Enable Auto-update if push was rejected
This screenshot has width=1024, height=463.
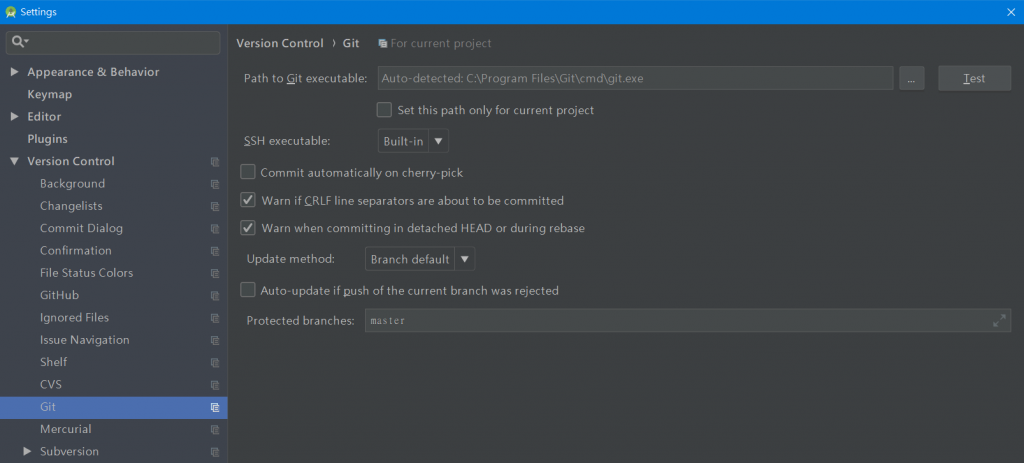point(248,290)
